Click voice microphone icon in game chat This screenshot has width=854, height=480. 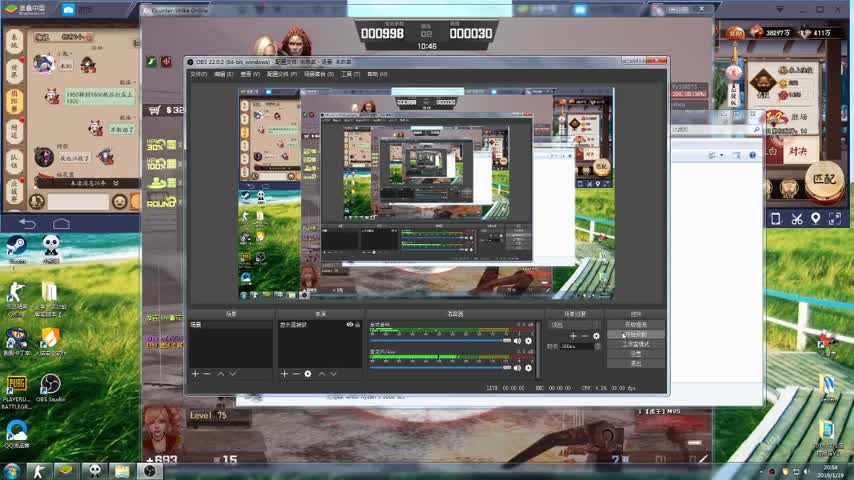[x=36, y=202]
